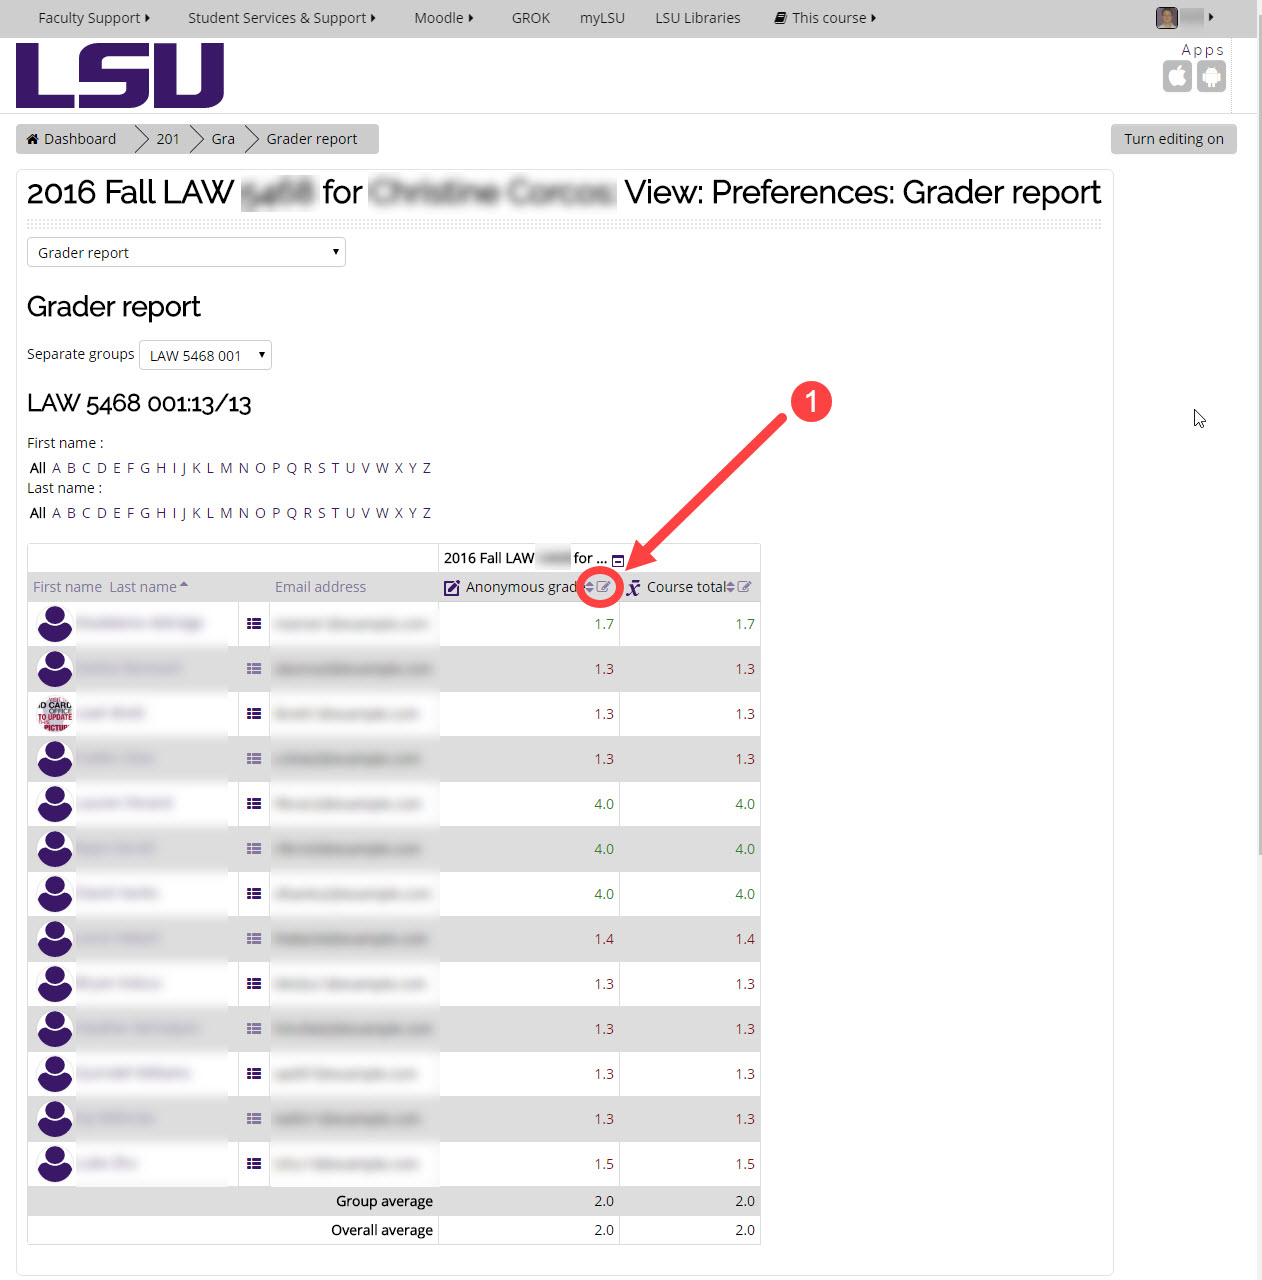Filter Last name by letter W
The image size is (1262, 1280).
[x=382, y=513]
